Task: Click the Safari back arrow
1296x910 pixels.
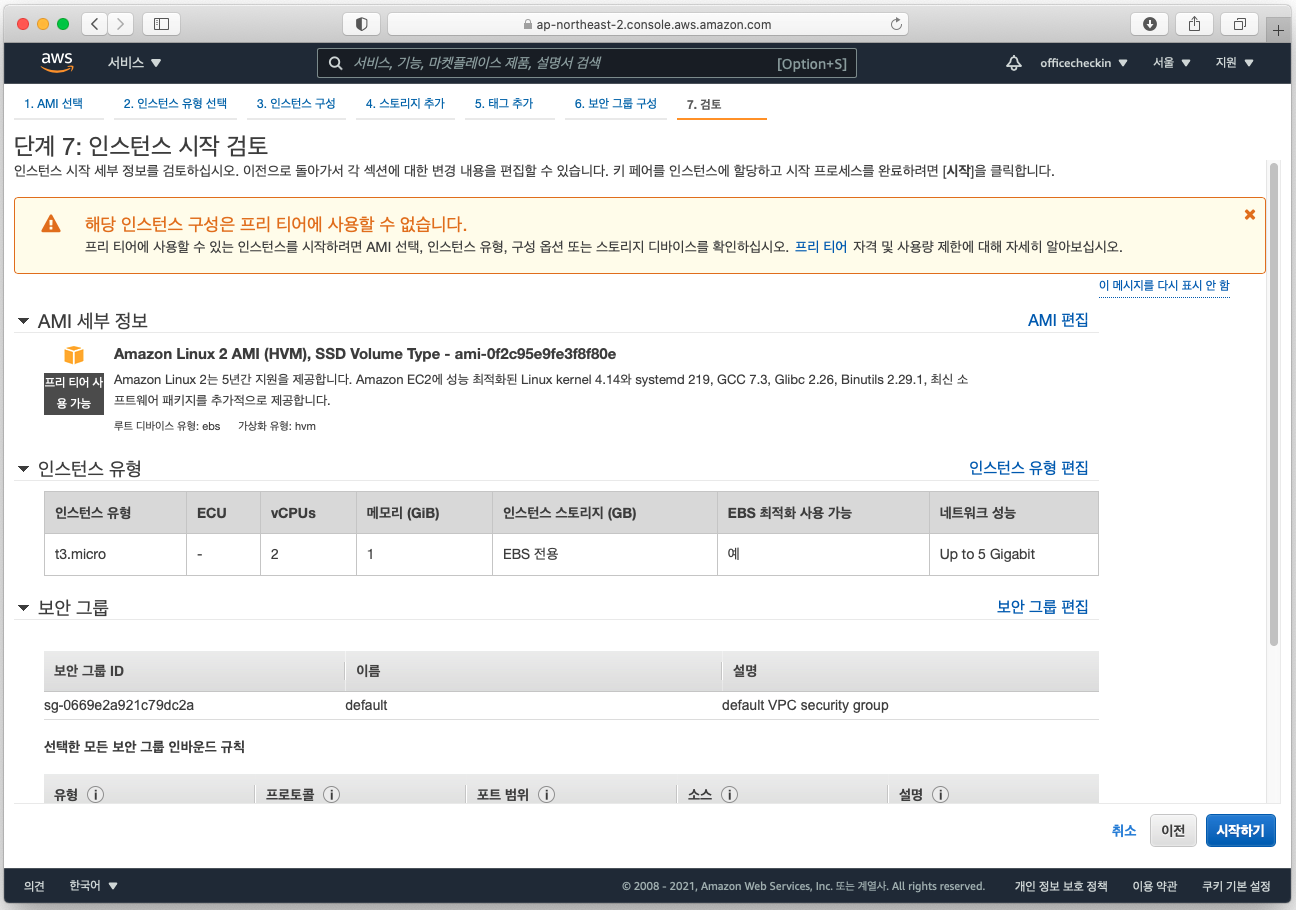Action: pos(94,24)
